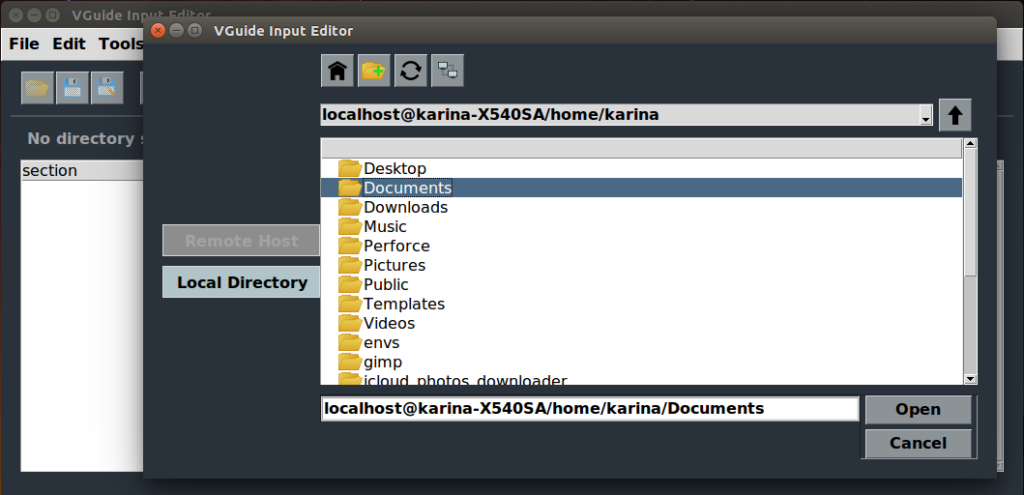Refresh the directory listing
The image size is (1024, 495).
click(x=411, y=71)
